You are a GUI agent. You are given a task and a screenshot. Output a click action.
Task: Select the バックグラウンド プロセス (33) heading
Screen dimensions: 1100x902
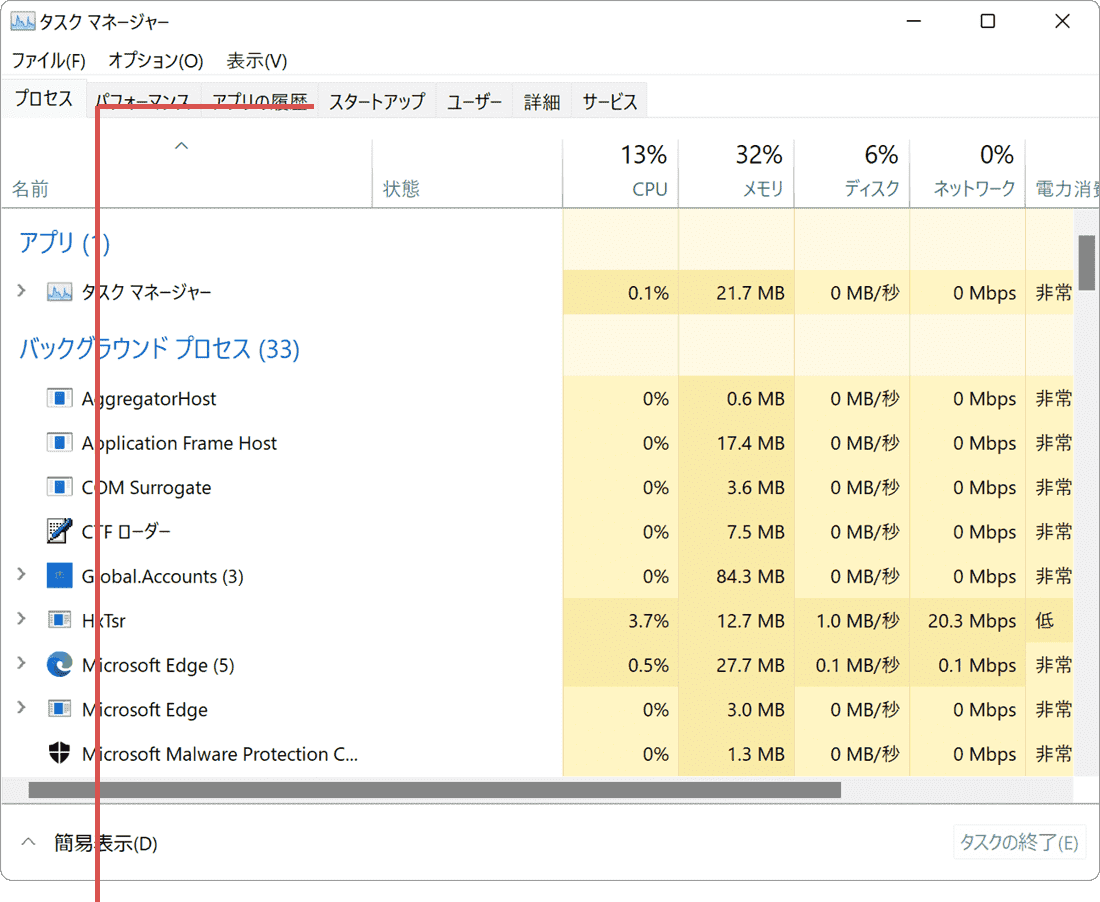(159, 349)
